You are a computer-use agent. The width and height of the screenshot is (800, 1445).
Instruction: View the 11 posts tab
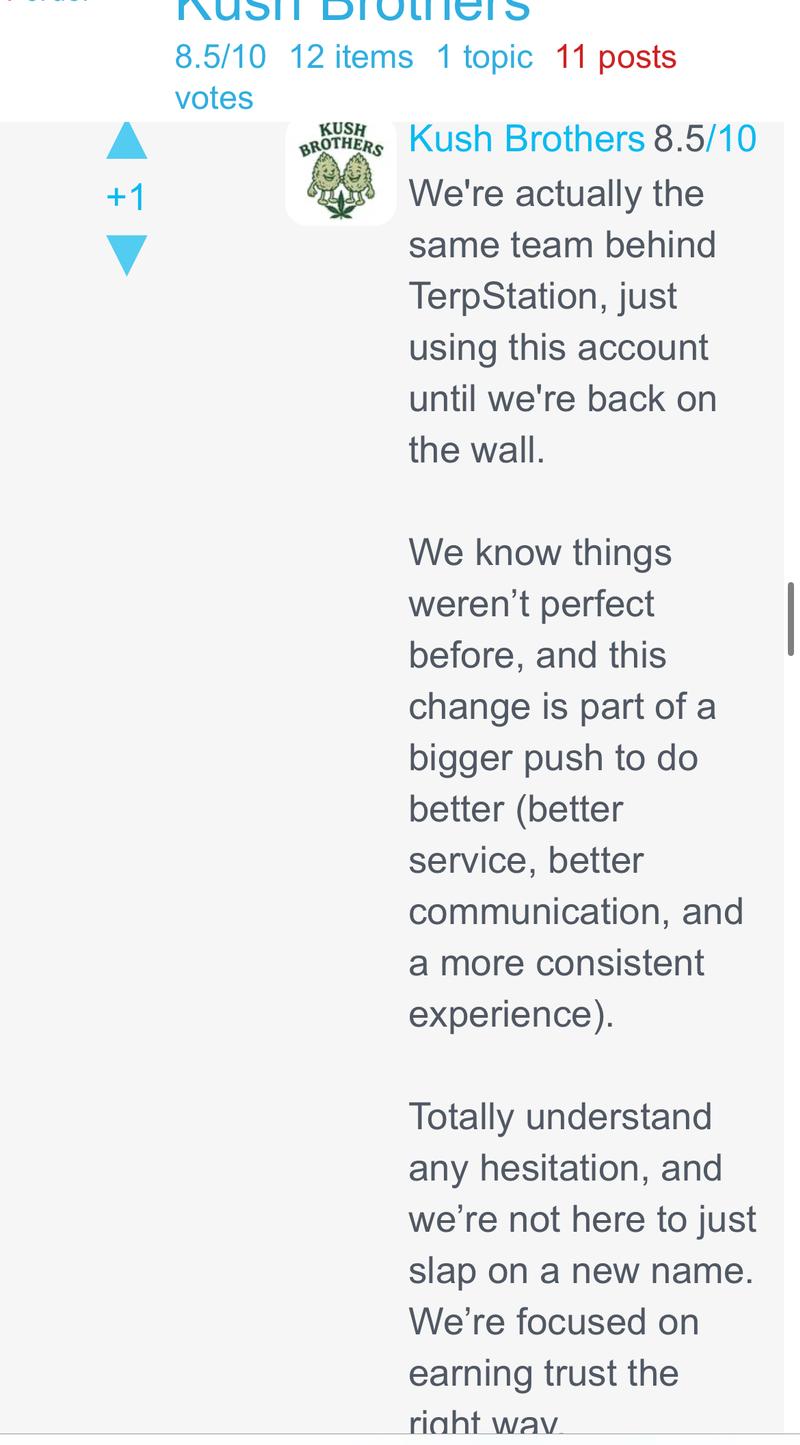pos(616,57)
